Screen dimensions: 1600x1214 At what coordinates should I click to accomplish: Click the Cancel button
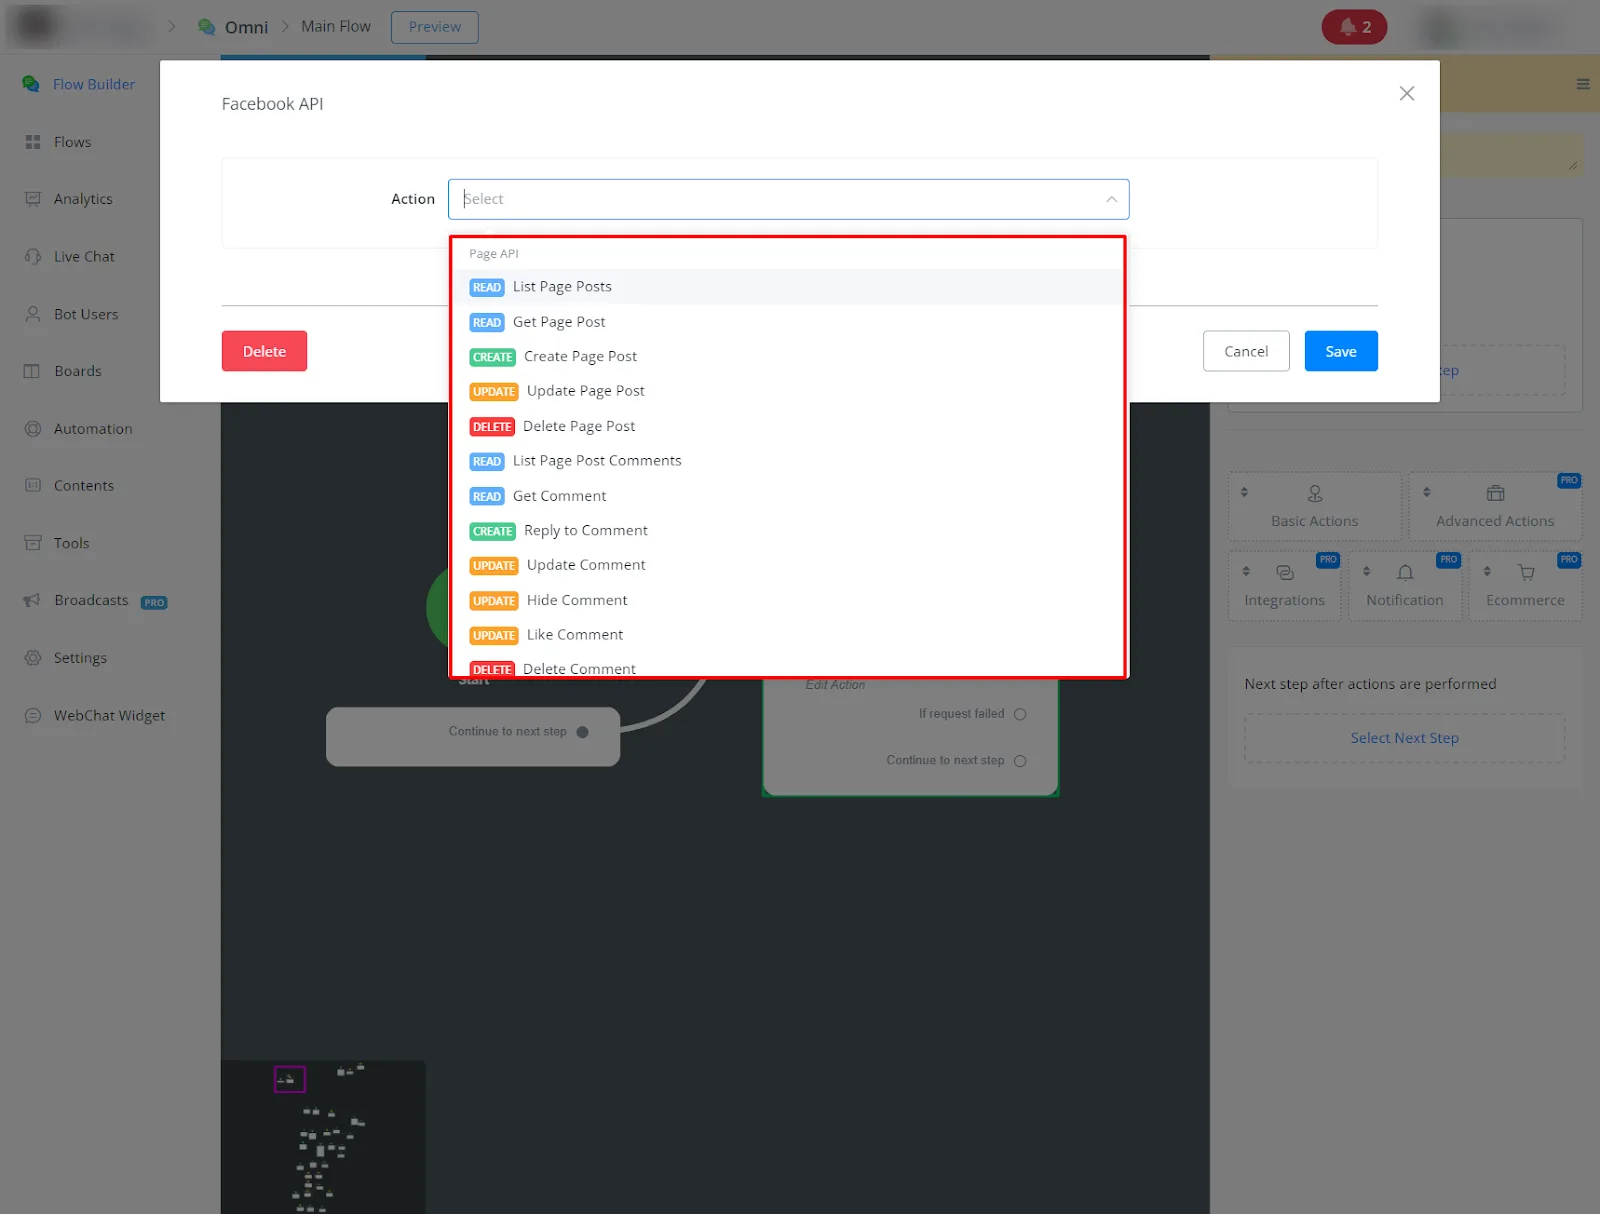pyautogui.click(x=1246, y=351)
